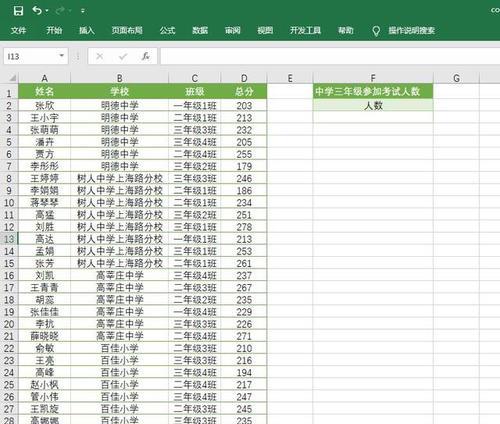Click inside the formula bar input

330,56
